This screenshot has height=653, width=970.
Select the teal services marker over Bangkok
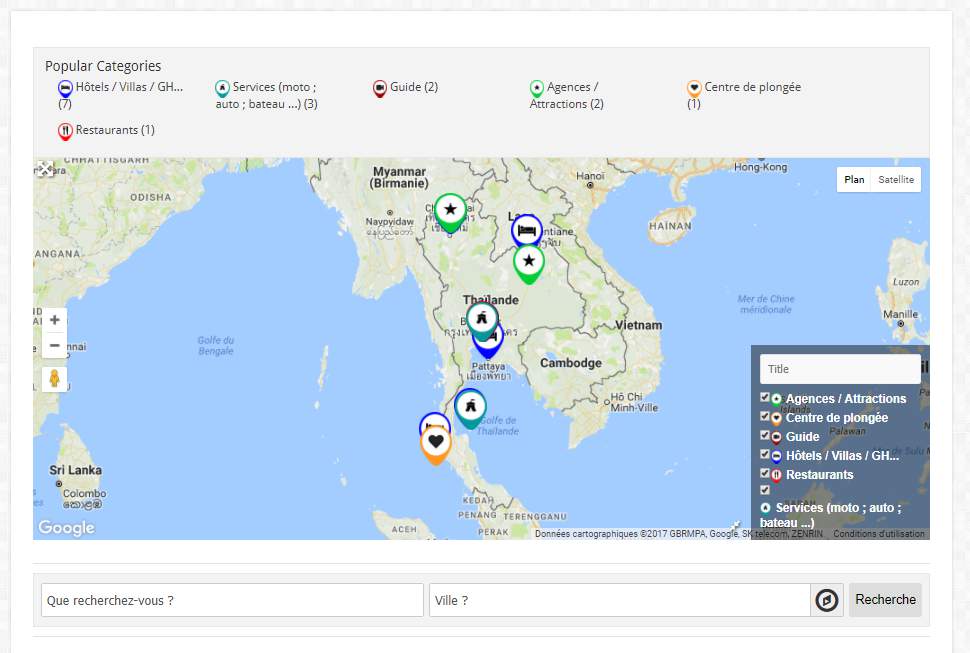[482, 320]
